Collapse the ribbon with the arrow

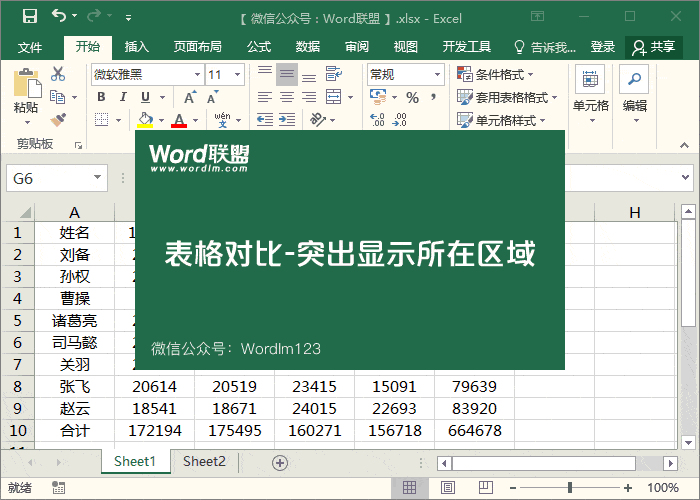[x=683, y=146]
